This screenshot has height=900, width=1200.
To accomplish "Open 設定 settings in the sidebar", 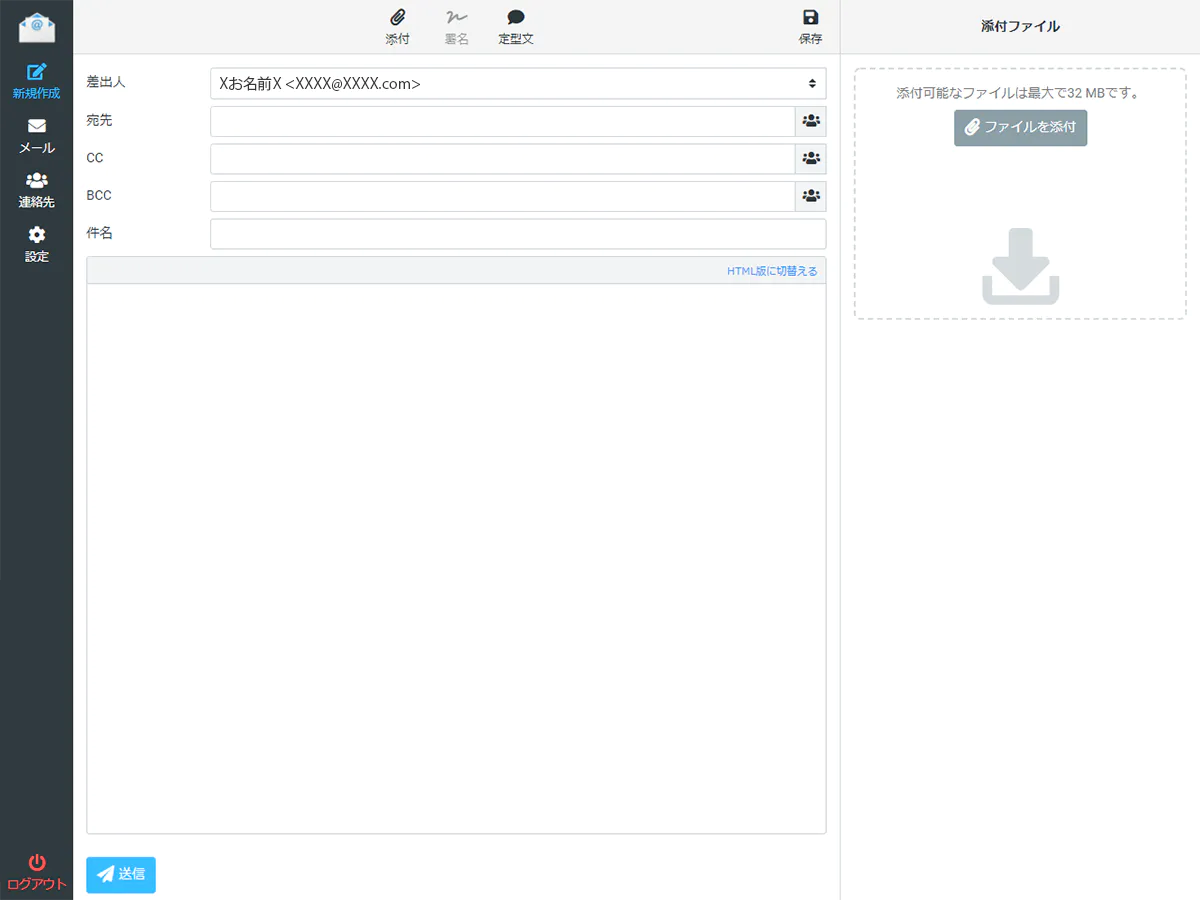I will tap(37, 245).
